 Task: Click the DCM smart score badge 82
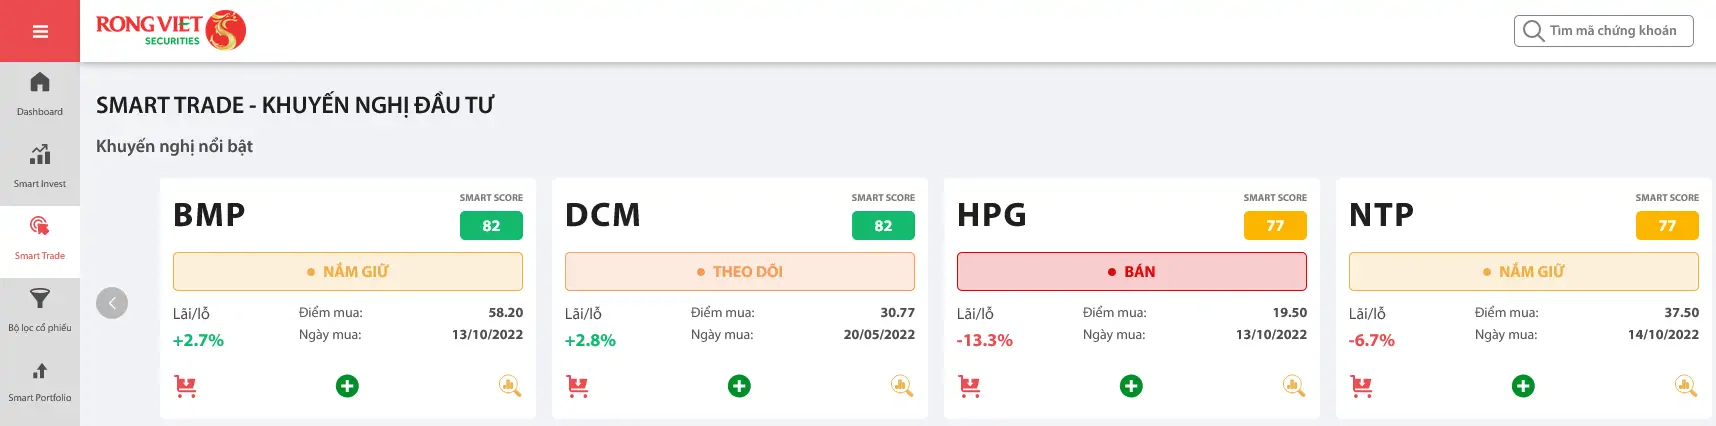(x=883, y=225)
